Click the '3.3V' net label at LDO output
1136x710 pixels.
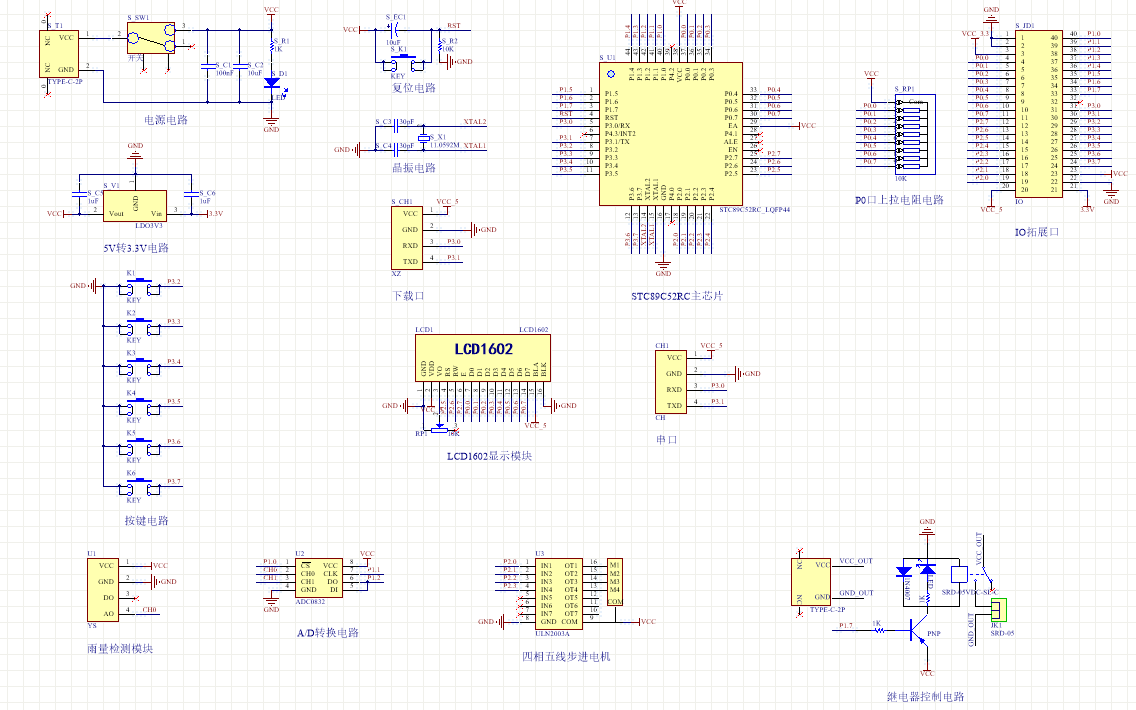click(x=215, y=214)
